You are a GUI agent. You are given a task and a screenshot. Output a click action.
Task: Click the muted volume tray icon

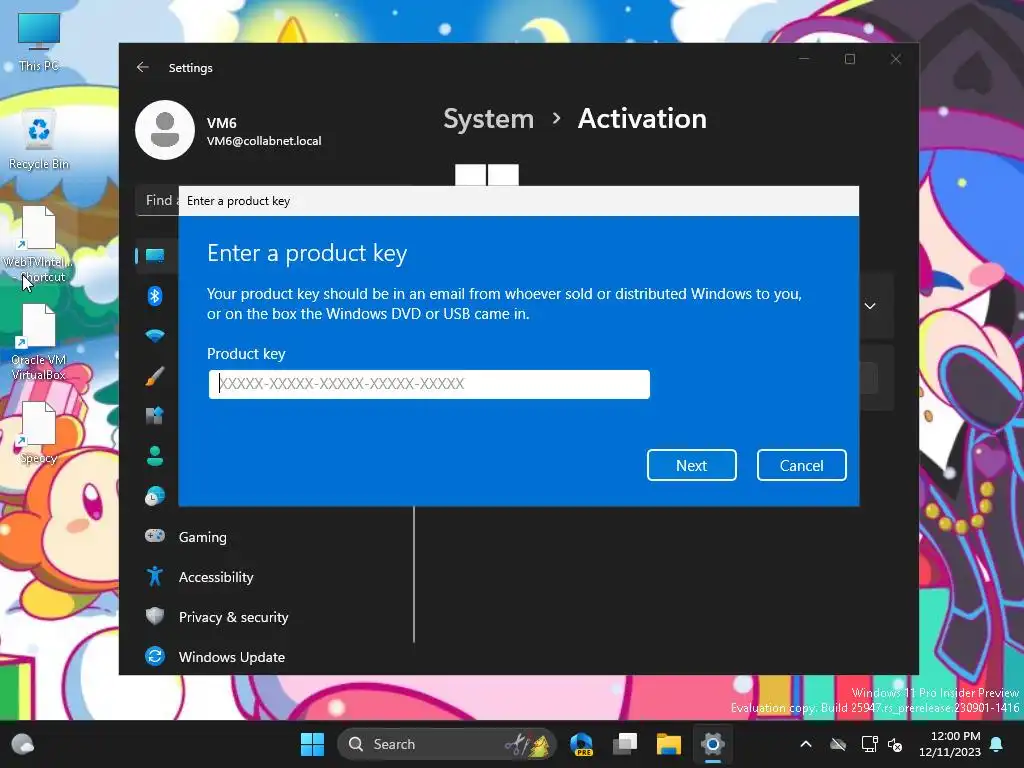pos(895,744)
